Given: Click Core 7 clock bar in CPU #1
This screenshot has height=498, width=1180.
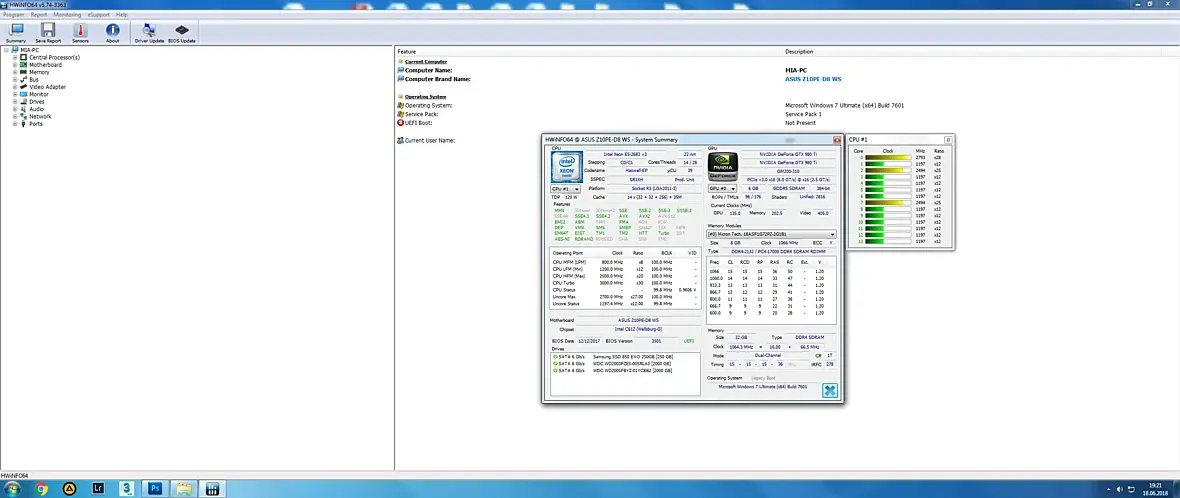Looking at the screenshot, I should [889, 203].
